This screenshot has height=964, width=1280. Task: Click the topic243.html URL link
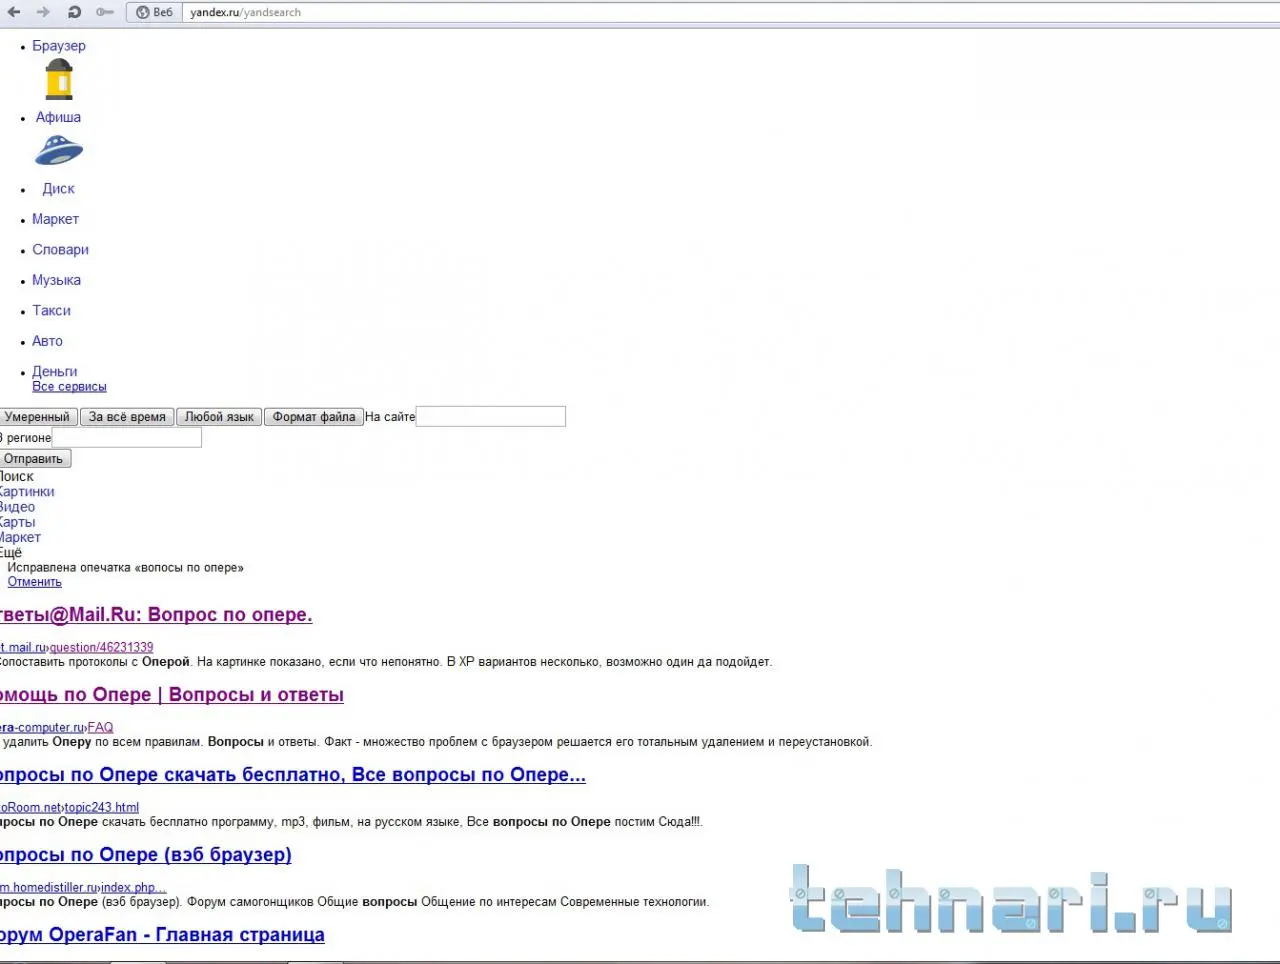[102, 807]
